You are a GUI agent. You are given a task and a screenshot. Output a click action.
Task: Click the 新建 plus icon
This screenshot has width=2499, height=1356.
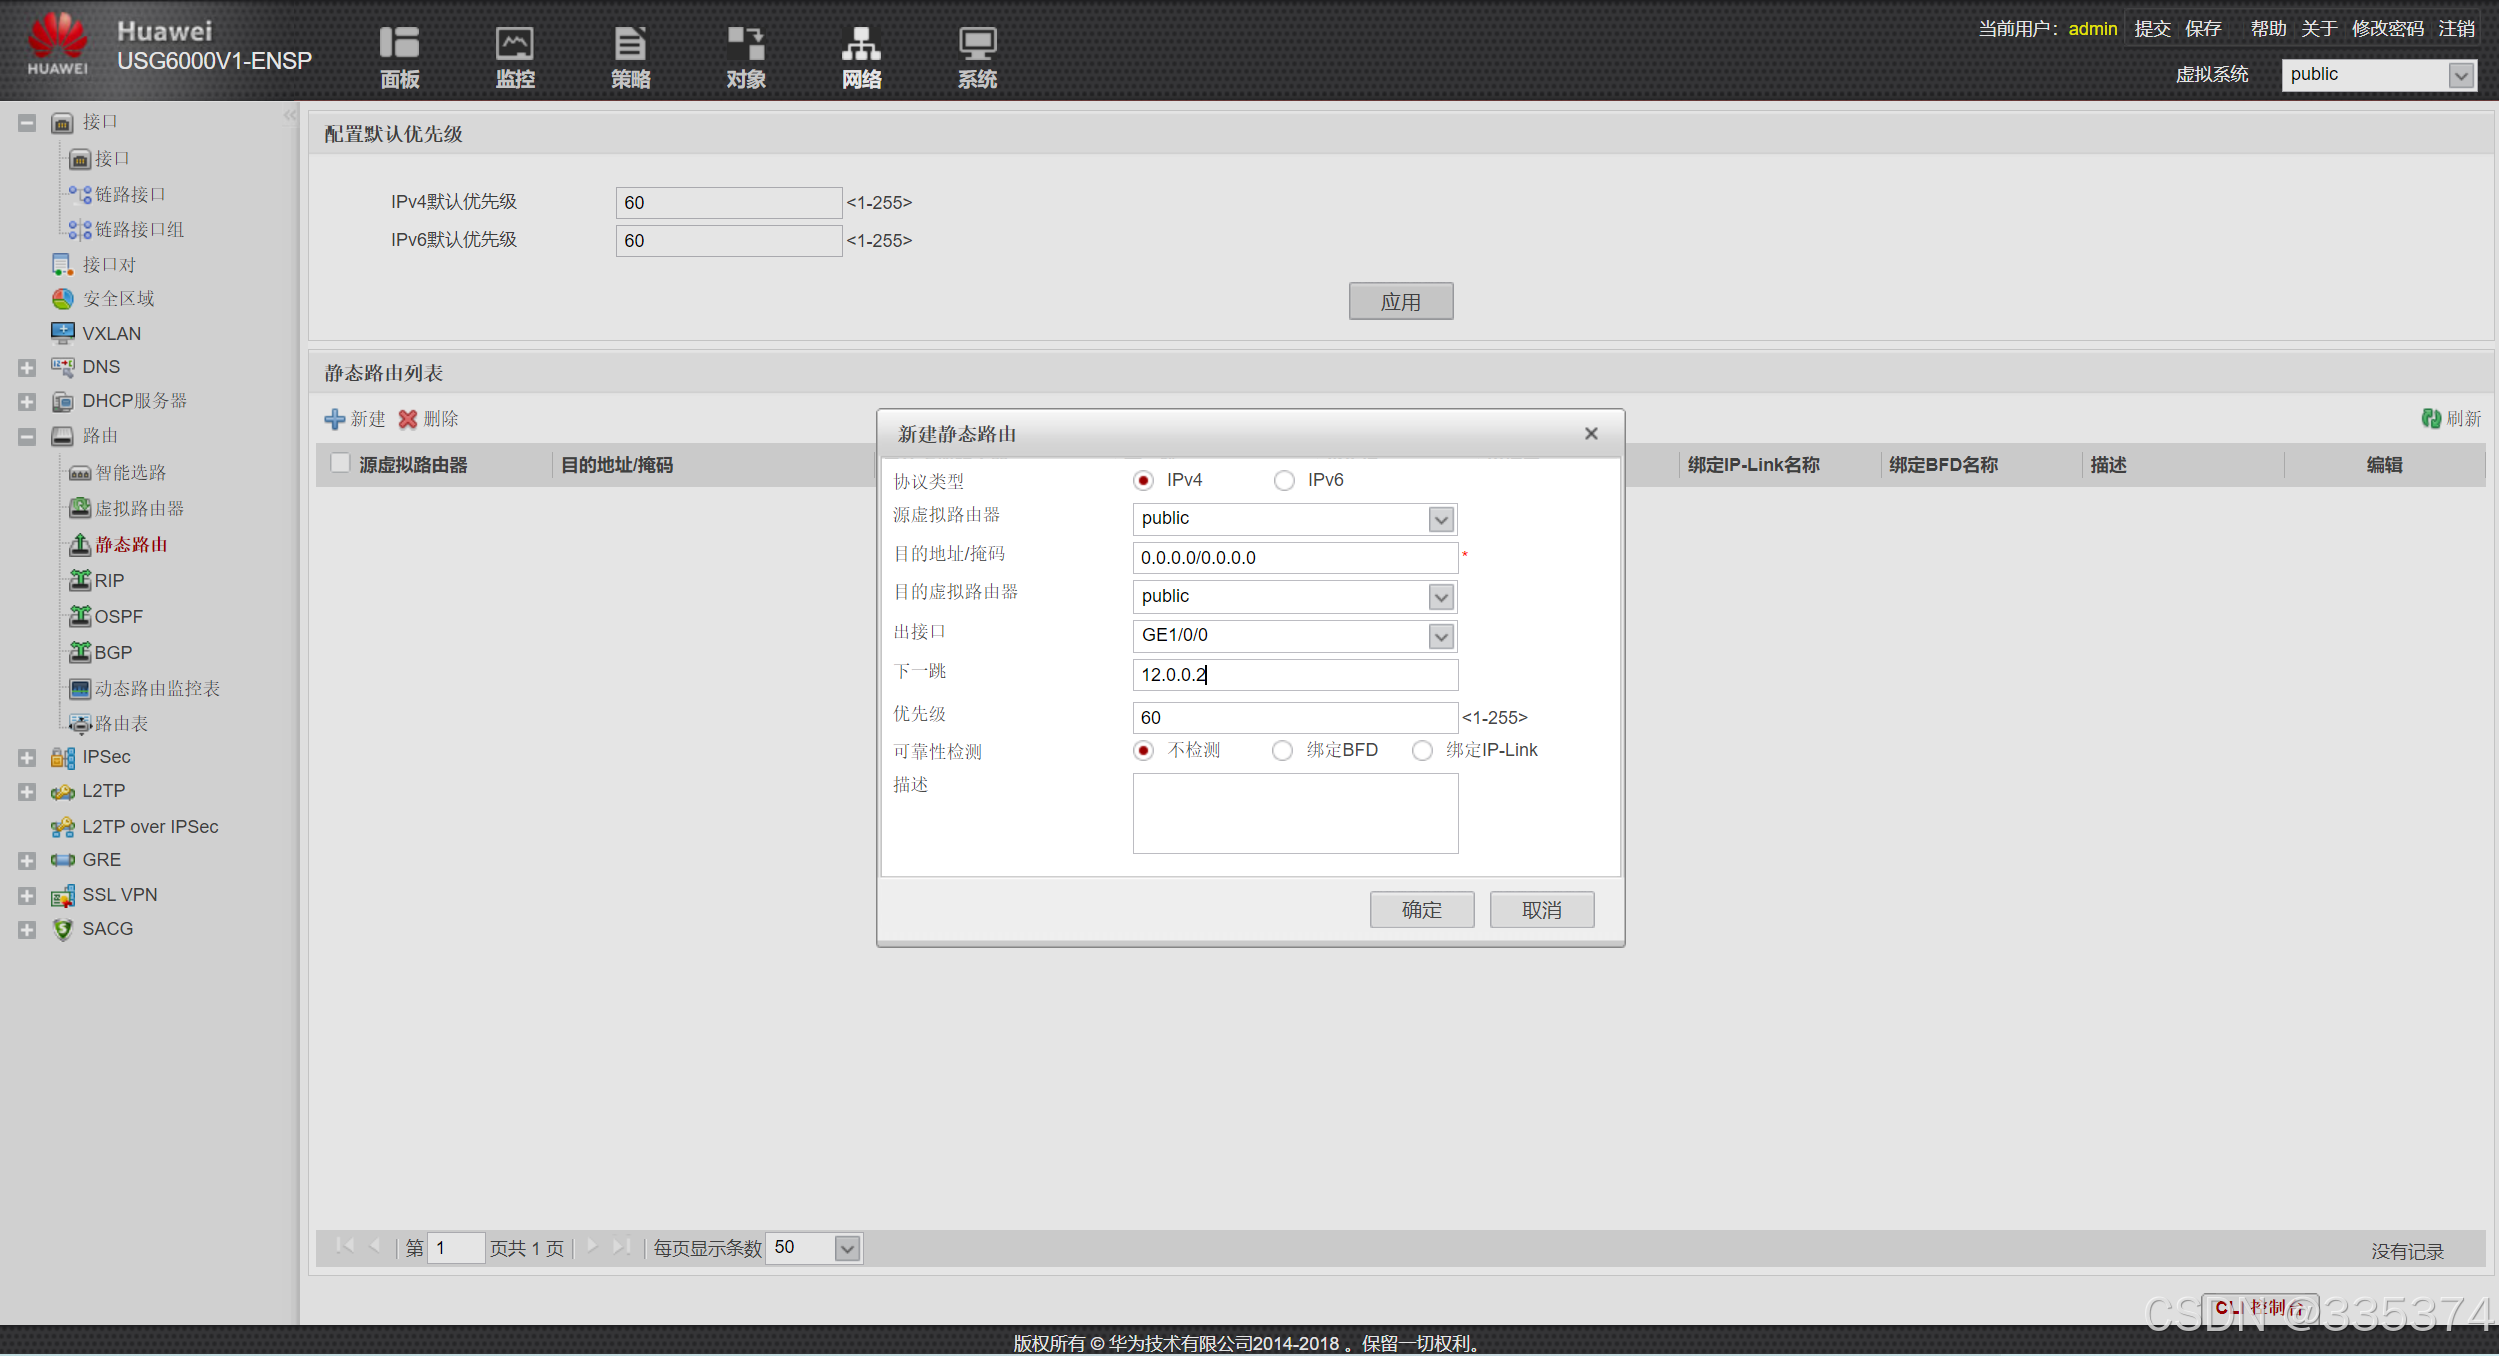335,419
